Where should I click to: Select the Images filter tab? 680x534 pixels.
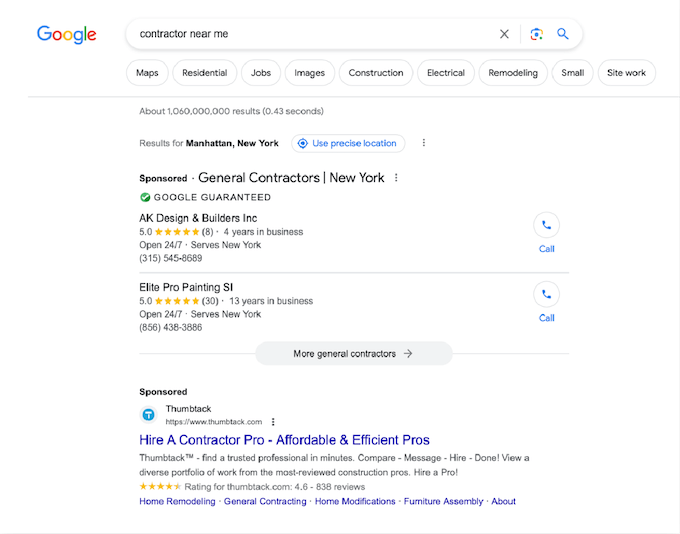click(x=309, y=73)
